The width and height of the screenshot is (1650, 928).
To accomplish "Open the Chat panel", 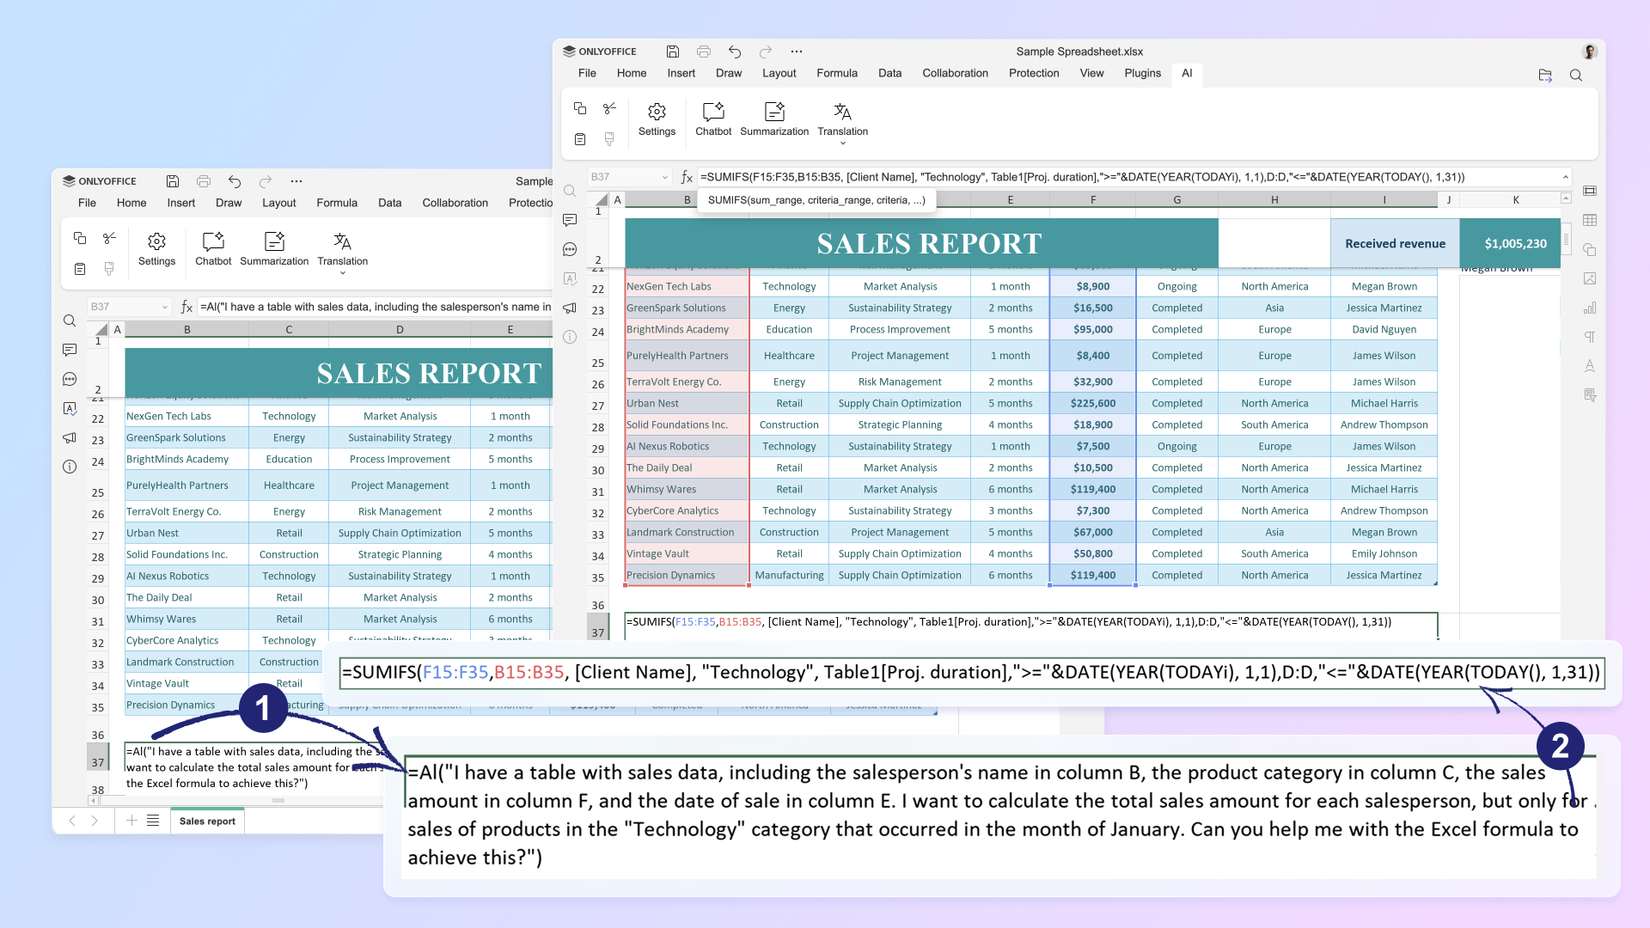I will click(570, 249).
